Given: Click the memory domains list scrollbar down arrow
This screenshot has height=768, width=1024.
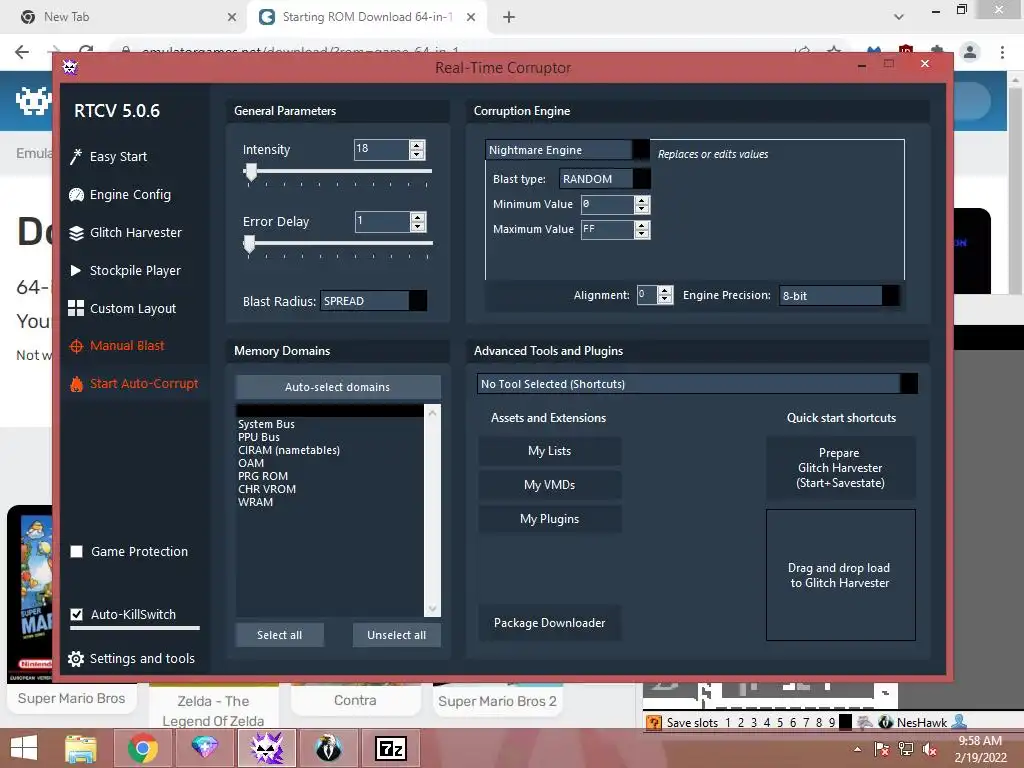Looking at the screenshot, I should coord(432,609).
